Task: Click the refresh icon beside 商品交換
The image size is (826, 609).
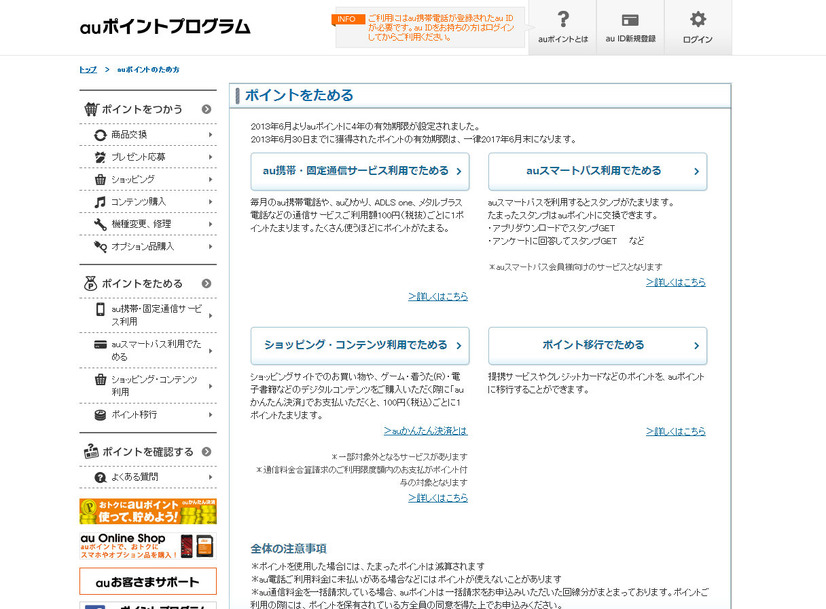Action: pyautogui.click(x=100, y=135)
